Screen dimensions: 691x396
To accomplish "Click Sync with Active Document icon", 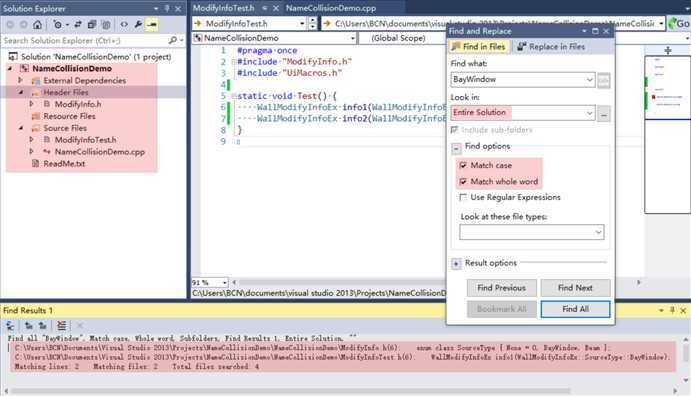I will click(78, 25).
